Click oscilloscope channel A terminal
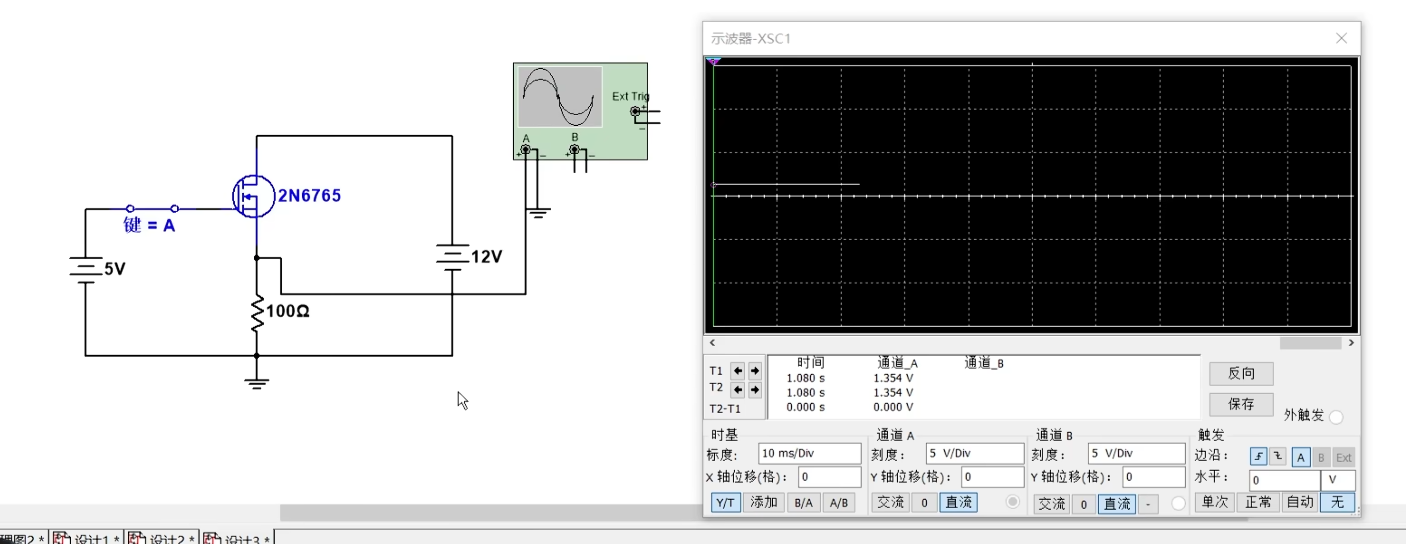 click(x=525, y=150)
